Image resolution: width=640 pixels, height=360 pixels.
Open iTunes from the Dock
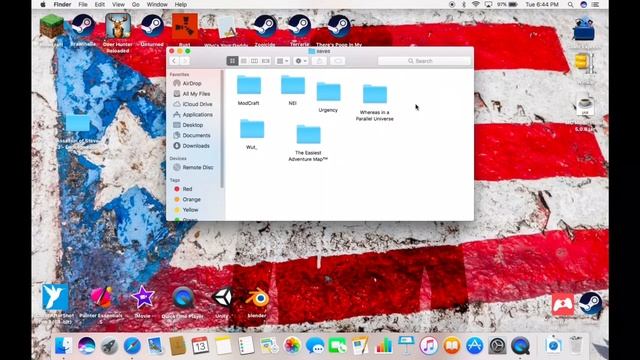pos(429,346)
